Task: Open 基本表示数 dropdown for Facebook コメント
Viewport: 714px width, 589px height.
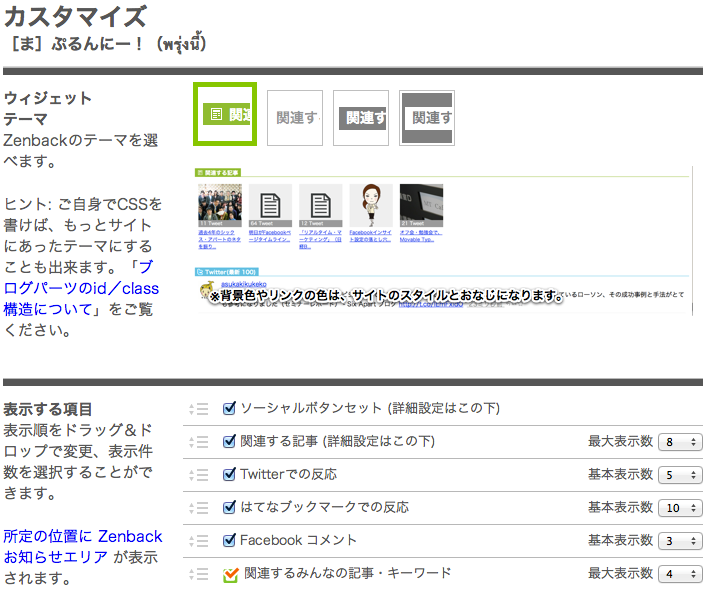Action: pos(680,541)
